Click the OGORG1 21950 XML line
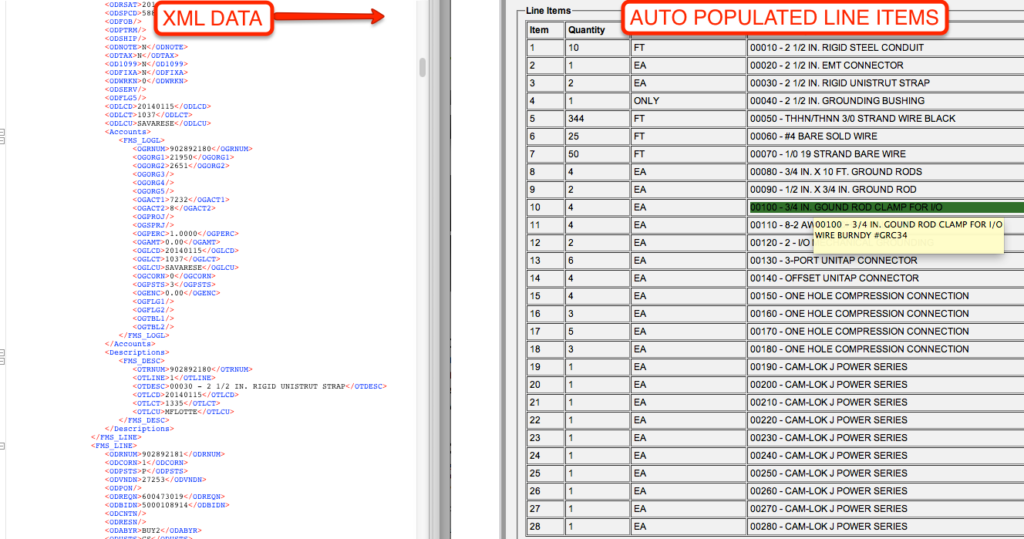 pyautogui.click(x=183, y=157)
